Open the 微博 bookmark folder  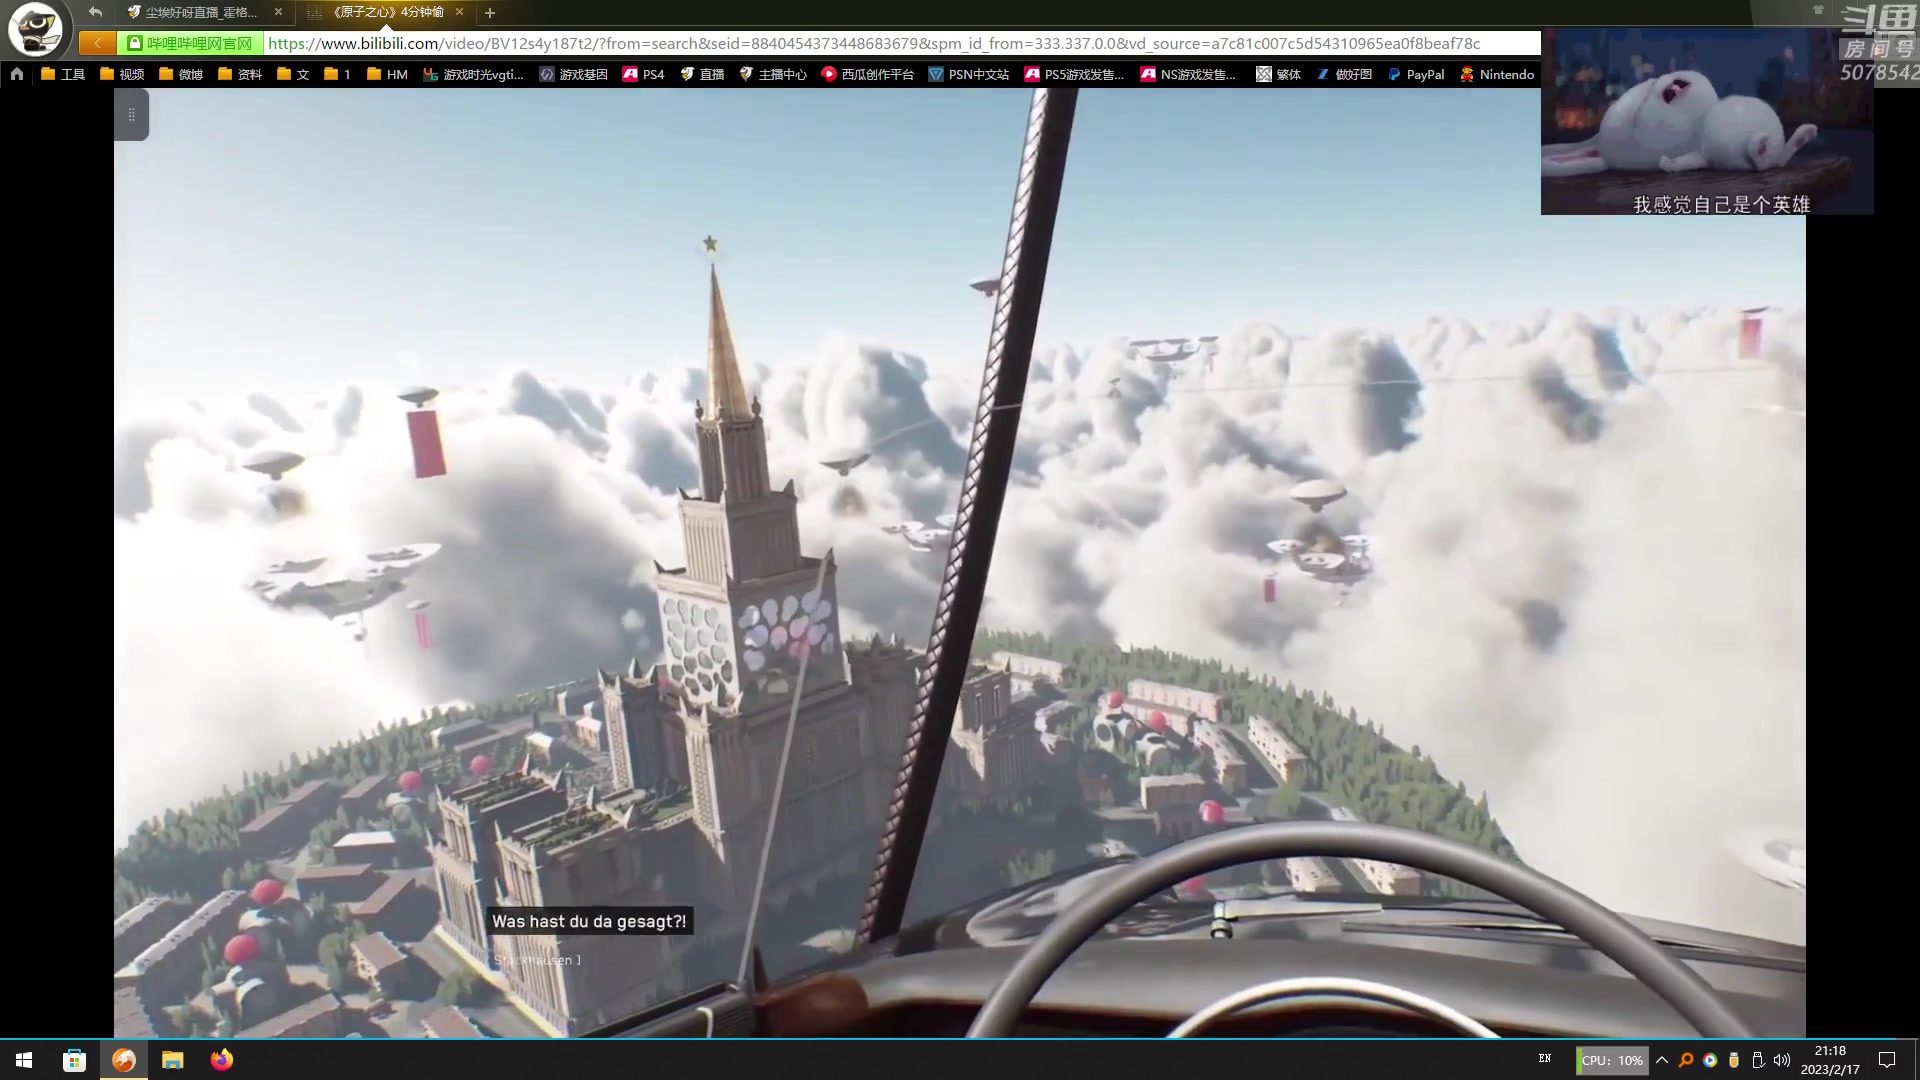click(x=181, y=74)
